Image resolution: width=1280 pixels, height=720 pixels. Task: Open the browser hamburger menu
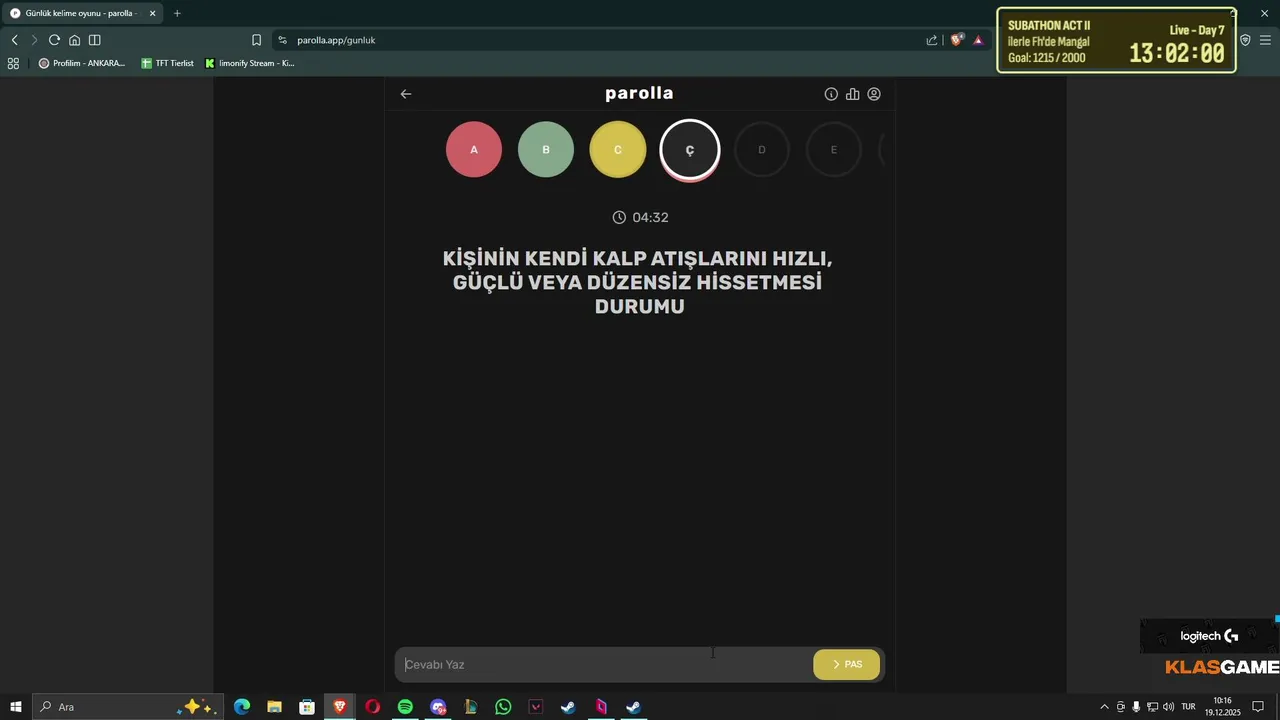1265,40
